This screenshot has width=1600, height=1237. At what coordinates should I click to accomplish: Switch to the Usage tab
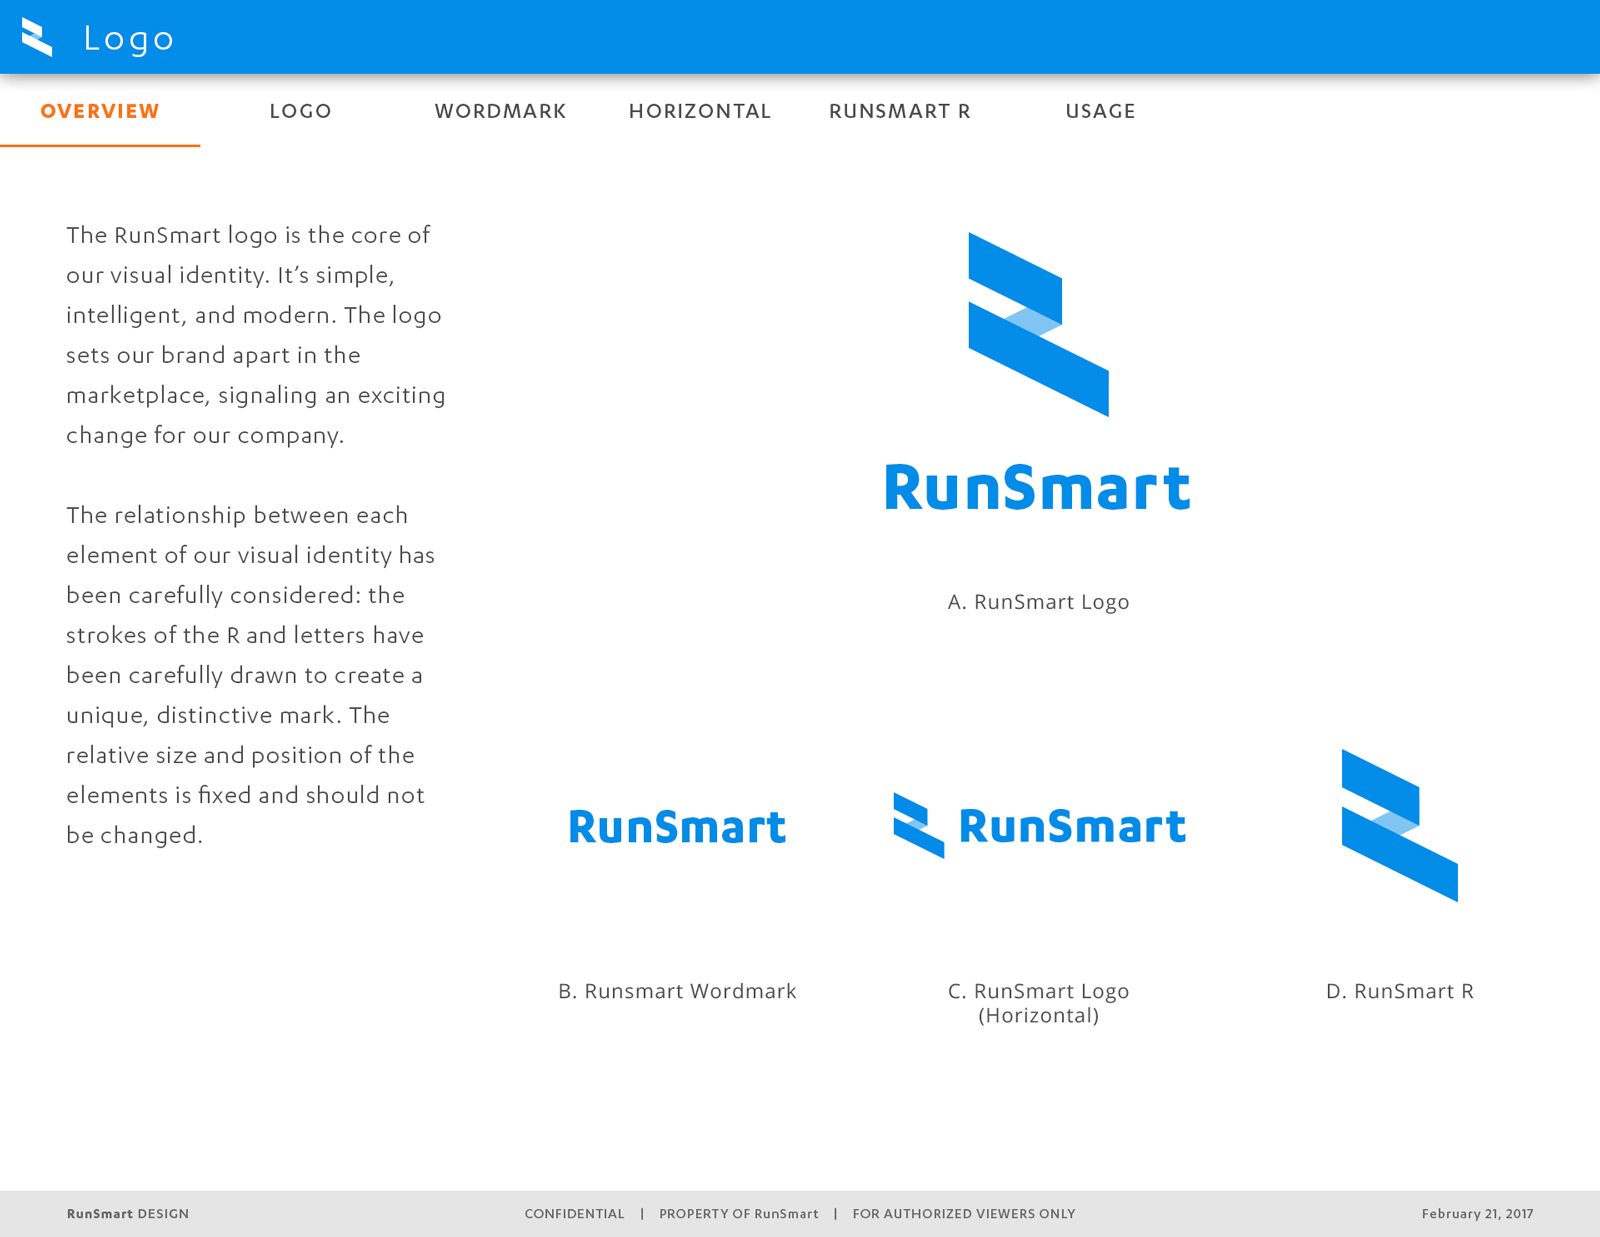1100,111
